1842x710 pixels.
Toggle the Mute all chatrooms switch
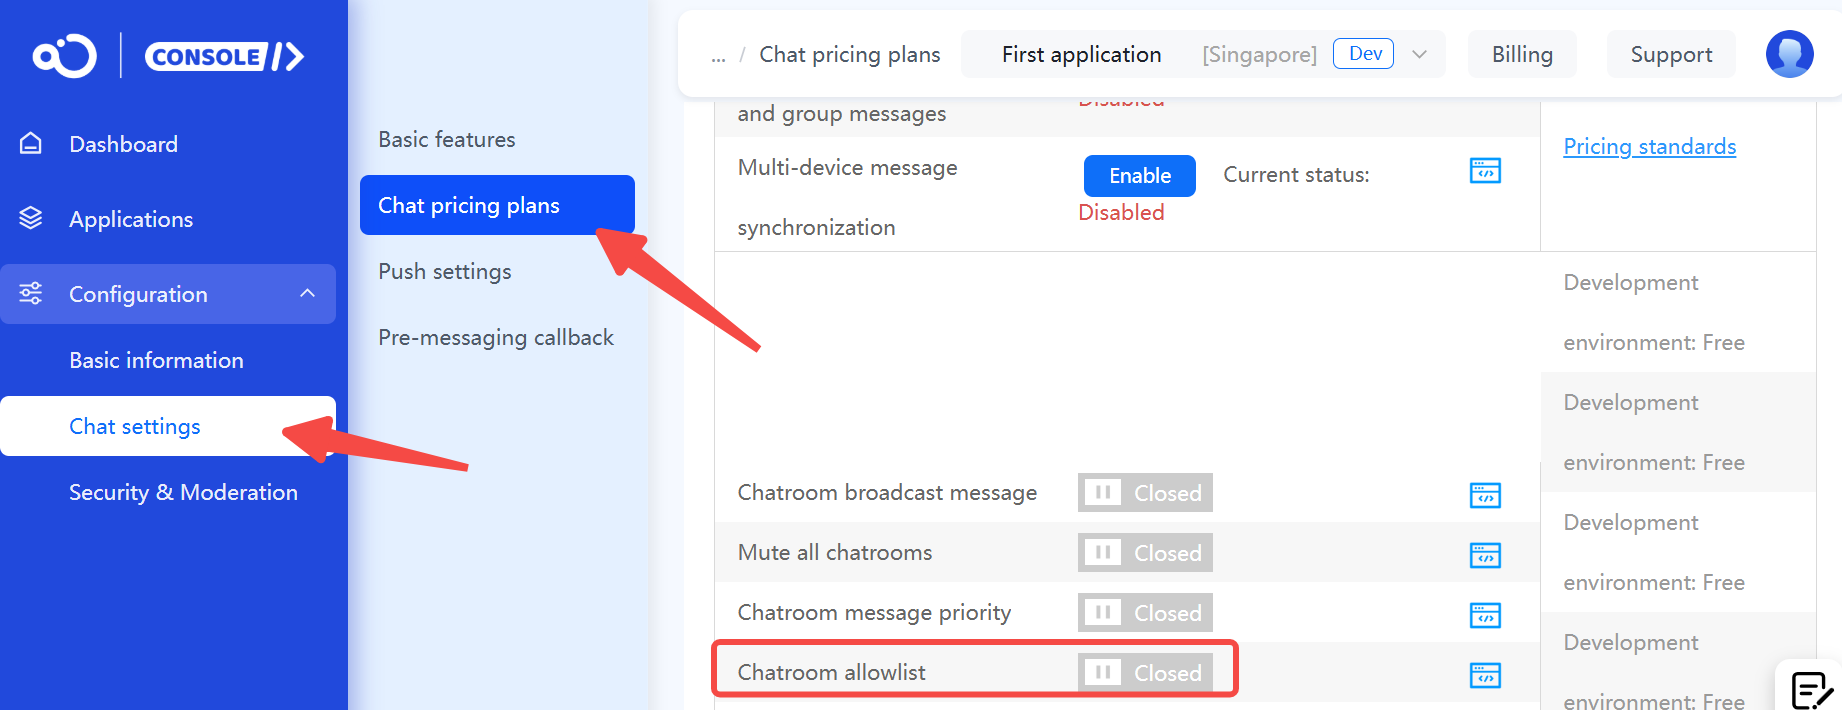coord(1145,553)
